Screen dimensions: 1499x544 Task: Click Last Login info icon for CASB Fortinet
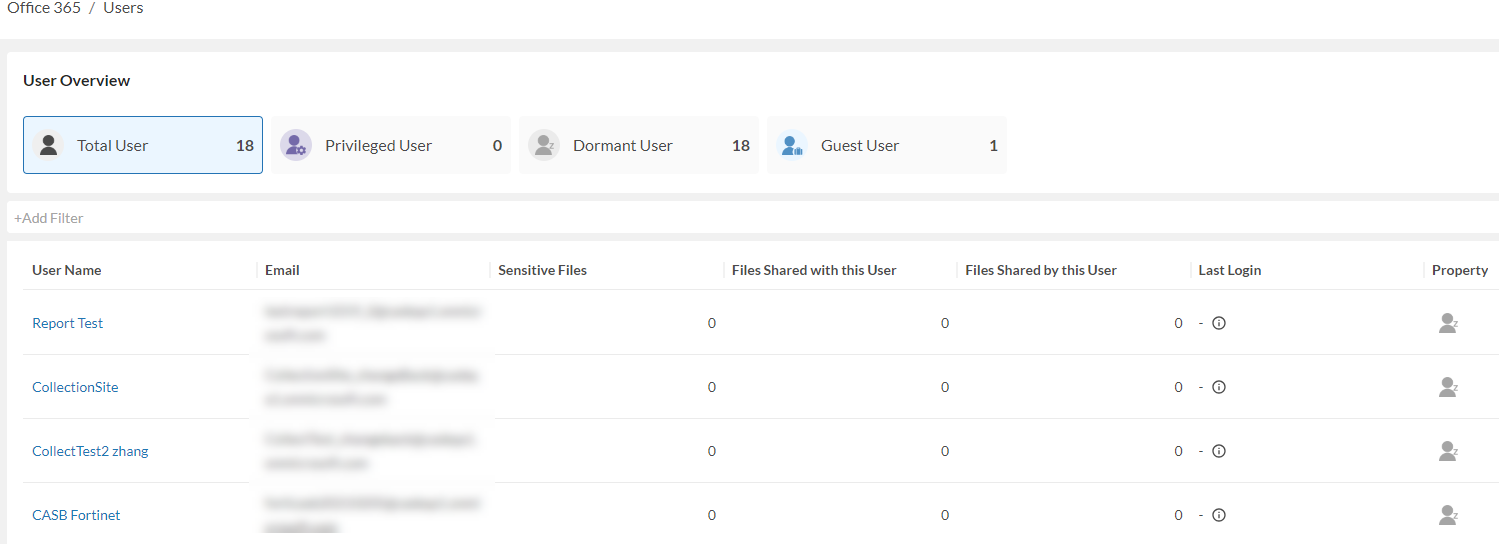pos(1219,515)
